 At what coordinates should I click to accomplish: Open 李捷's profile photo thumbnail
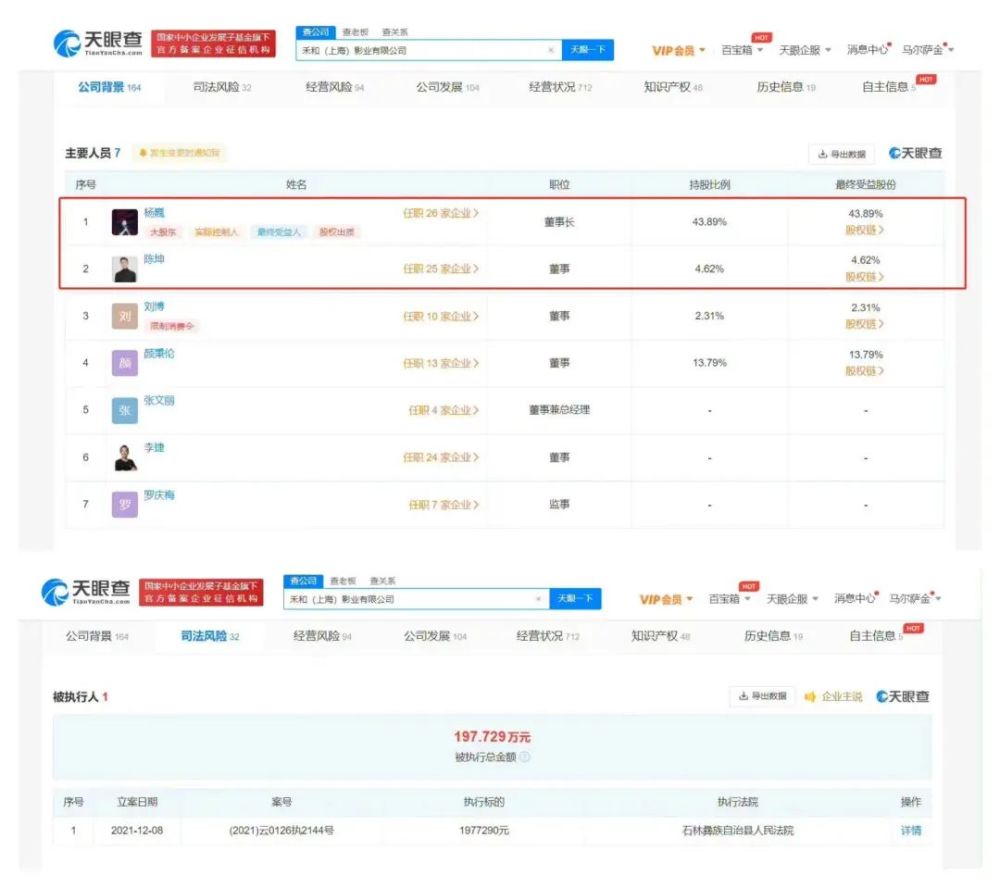click(124, 457)
